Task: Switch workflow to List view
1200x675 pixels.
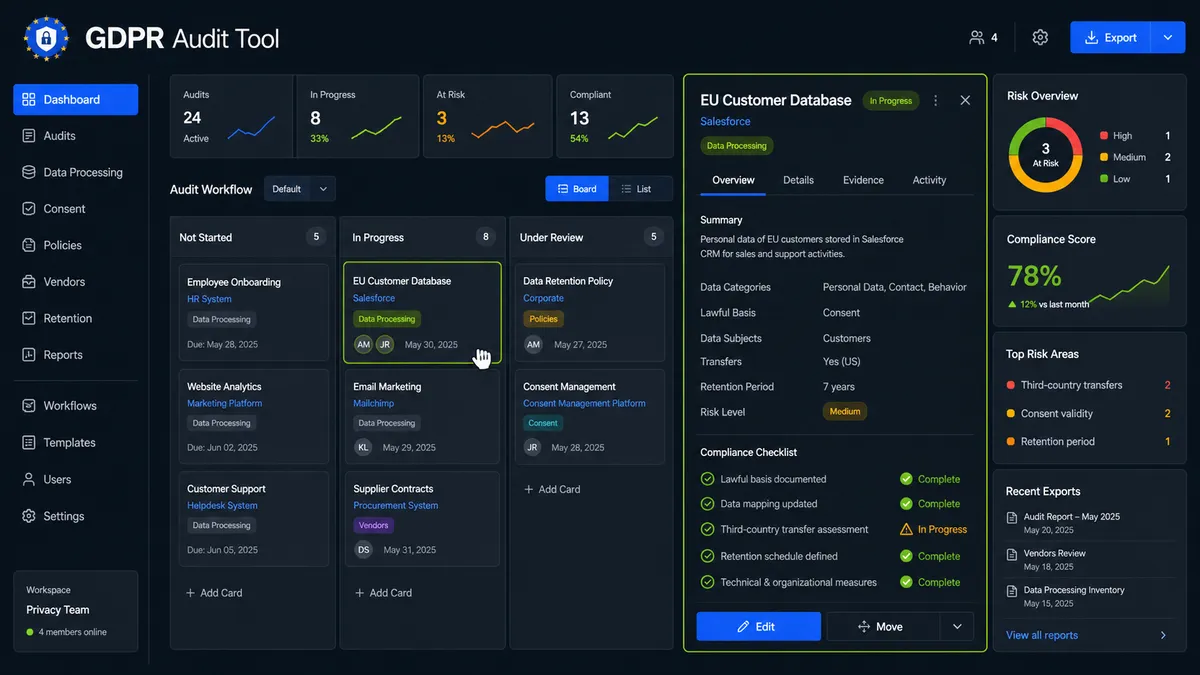Action: (640, 189)
